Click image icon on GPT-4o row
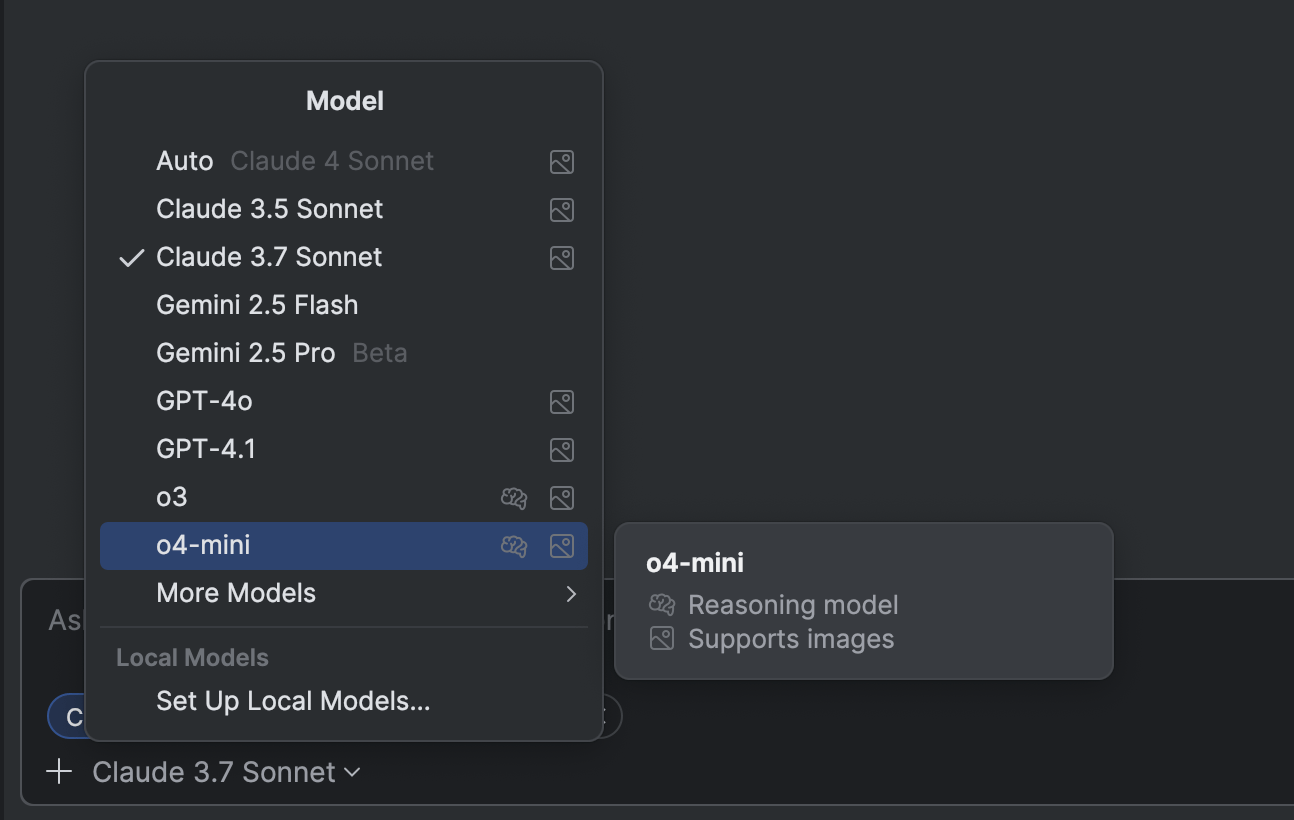Image resolution: width=1294 pixels, height=820 pixels. pyautogui.click(x=562, y=402)
